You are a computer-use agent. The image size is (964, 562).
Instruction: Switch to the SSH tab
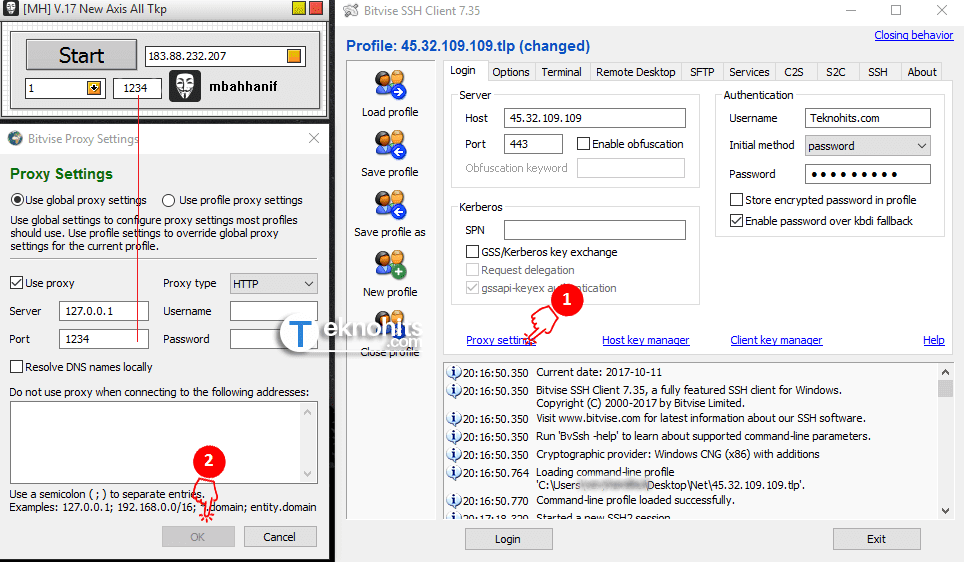pyautogui.click(x=878, y=72)
